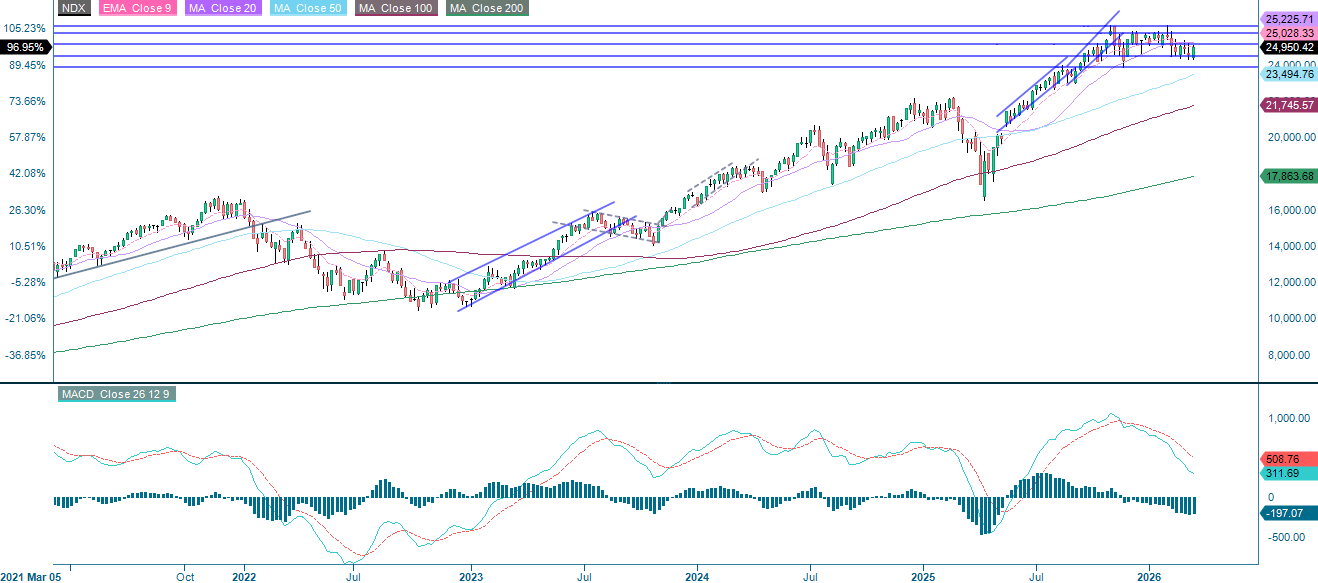Click the pink 25,028.33 EMA price badge
Image resolution: width=1318 pixels, height=583 pixels.
click(1288, 31)
